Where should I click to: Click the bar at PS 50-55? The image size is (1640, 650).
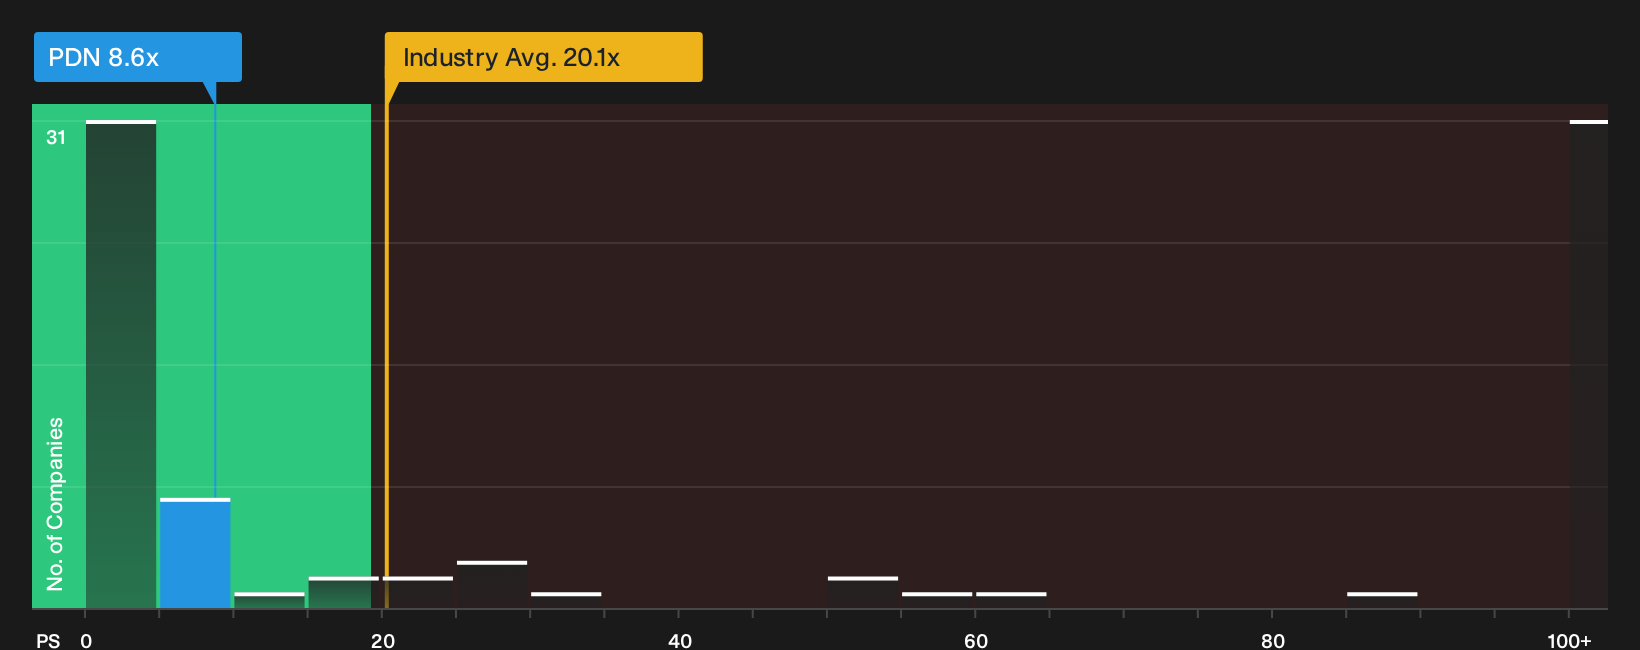pyautogui.click(x=863, y=592)
